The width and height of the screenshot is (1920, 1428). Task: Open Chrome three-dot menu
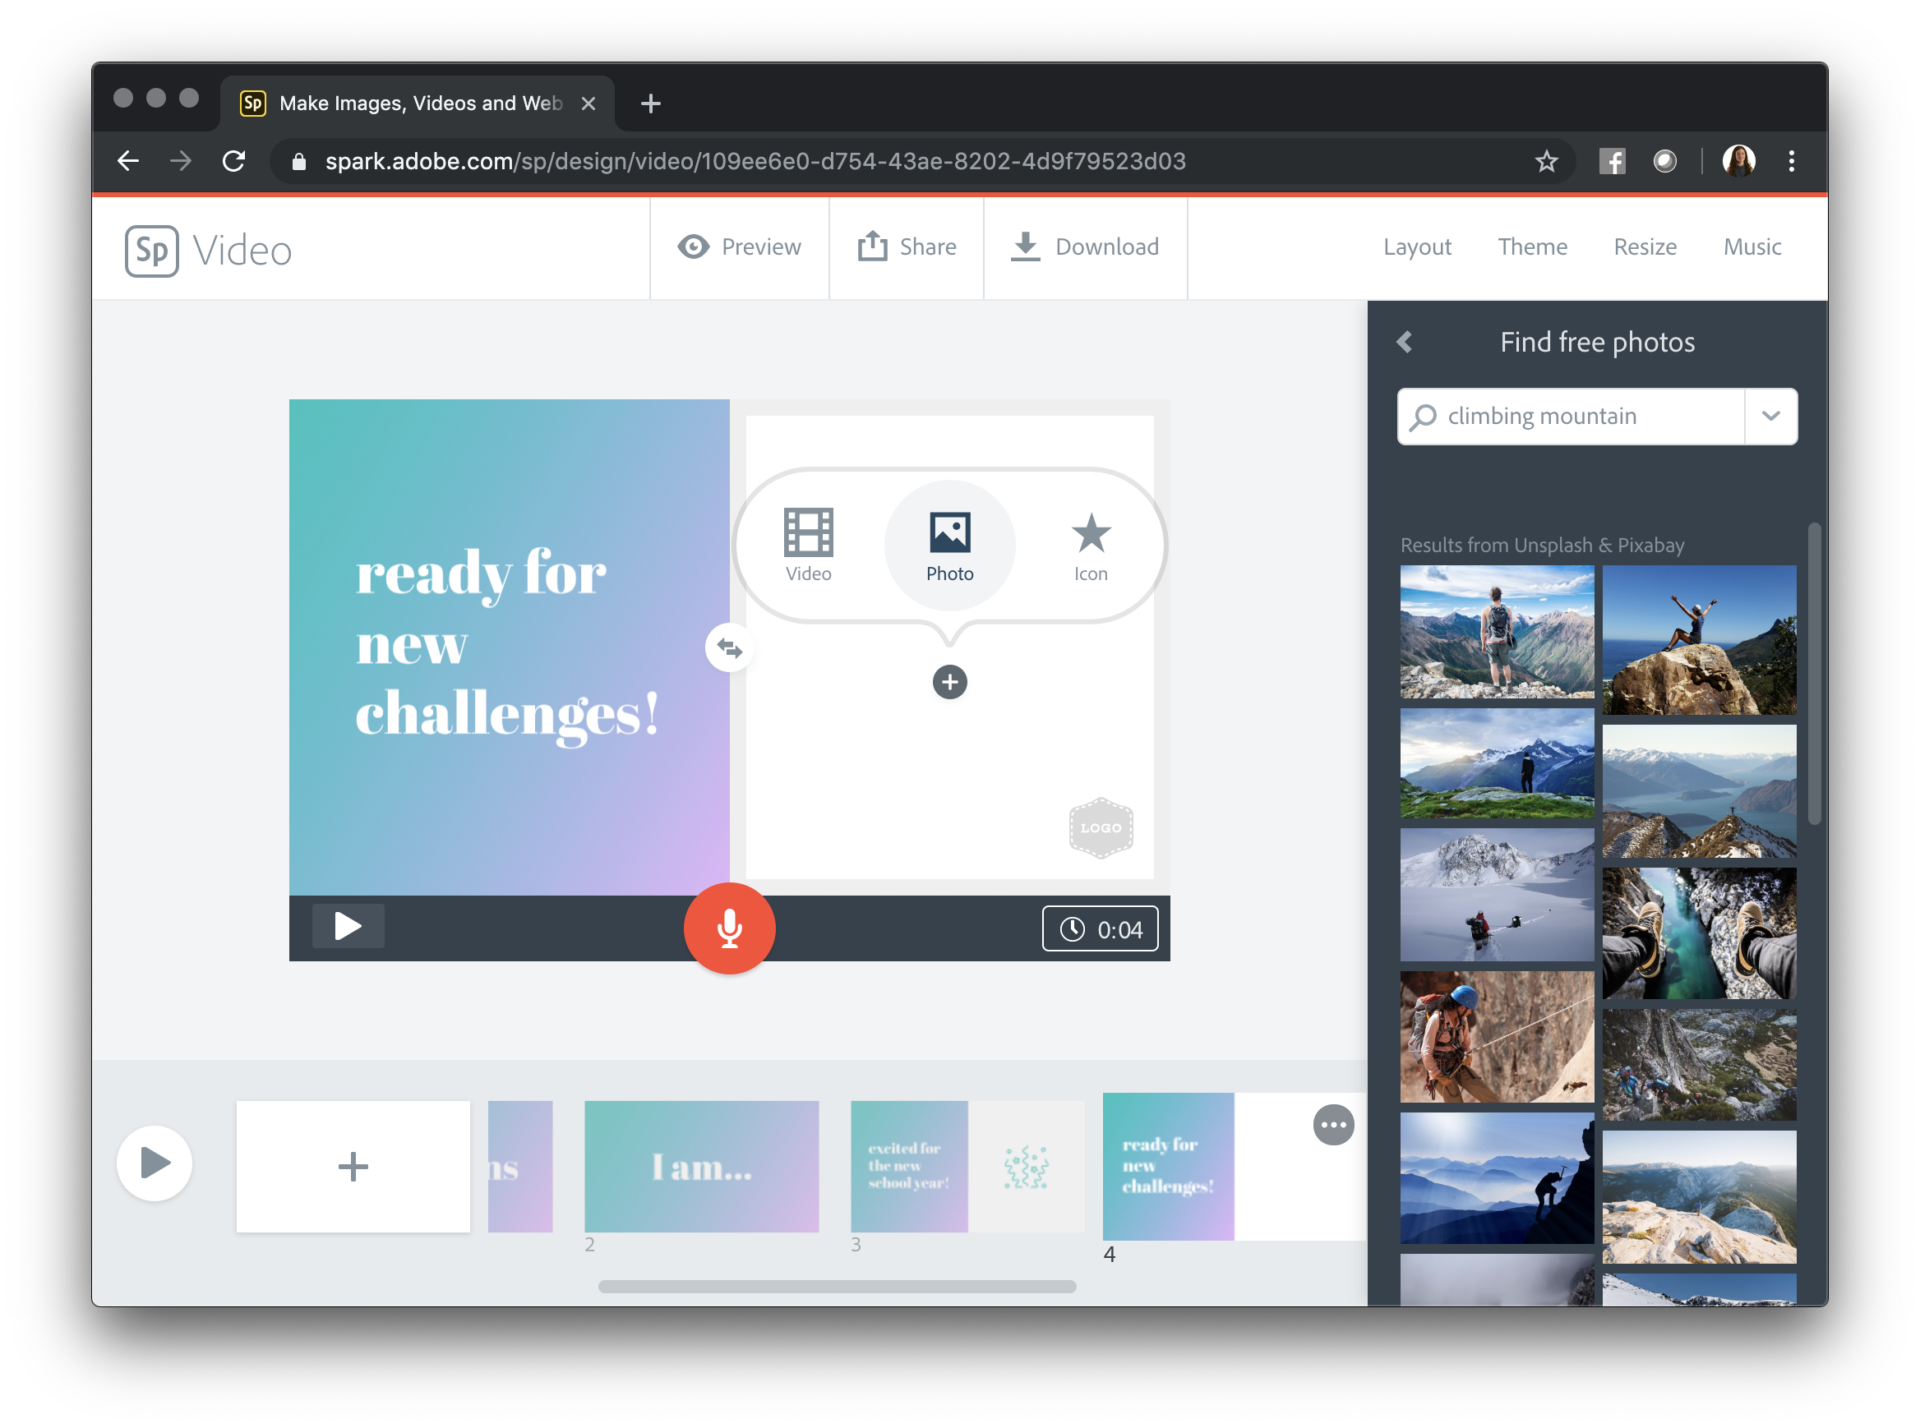pos(1791,161)
